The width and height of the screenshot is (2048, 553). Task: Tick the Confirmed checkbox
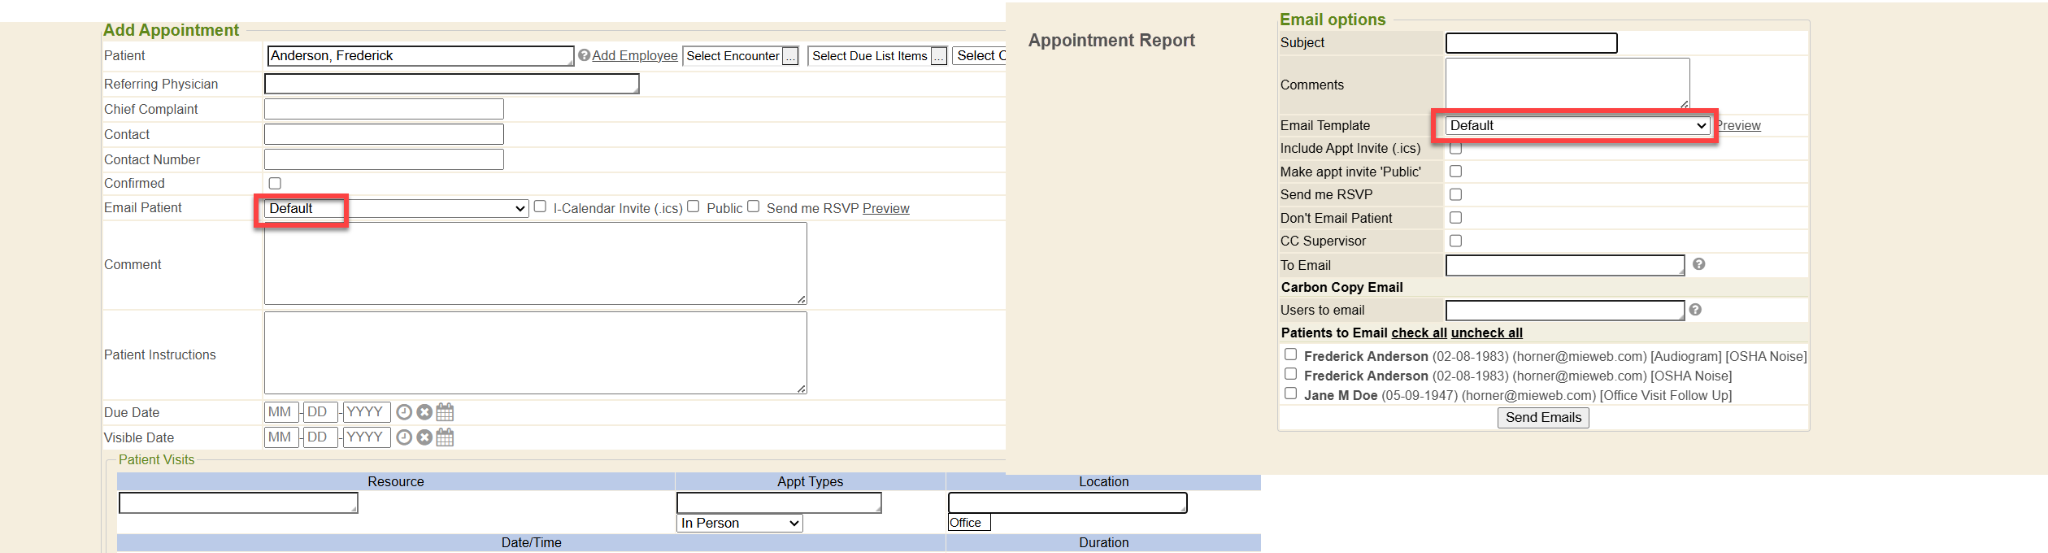pyautogui.click(x=275, y=183)
